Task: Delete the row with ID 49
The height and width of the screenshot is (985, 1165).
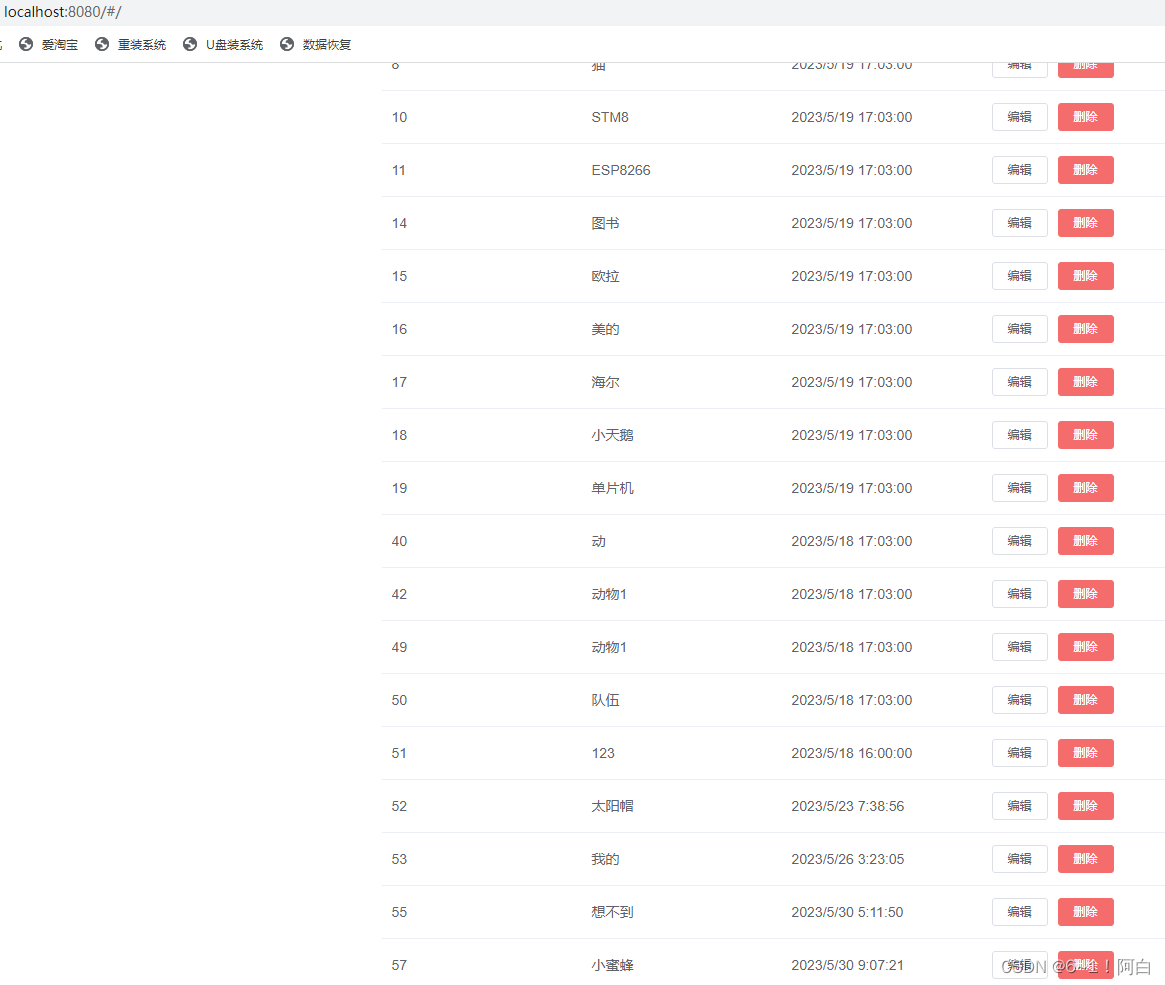Action: coord(1086,647)
